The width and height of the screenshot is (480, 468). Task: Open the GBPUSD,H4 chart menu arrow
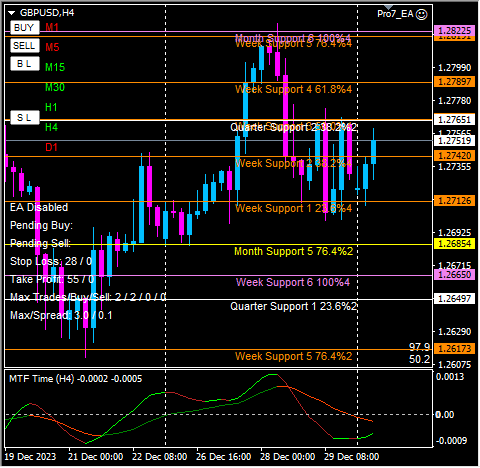click(x=12, y=13)
